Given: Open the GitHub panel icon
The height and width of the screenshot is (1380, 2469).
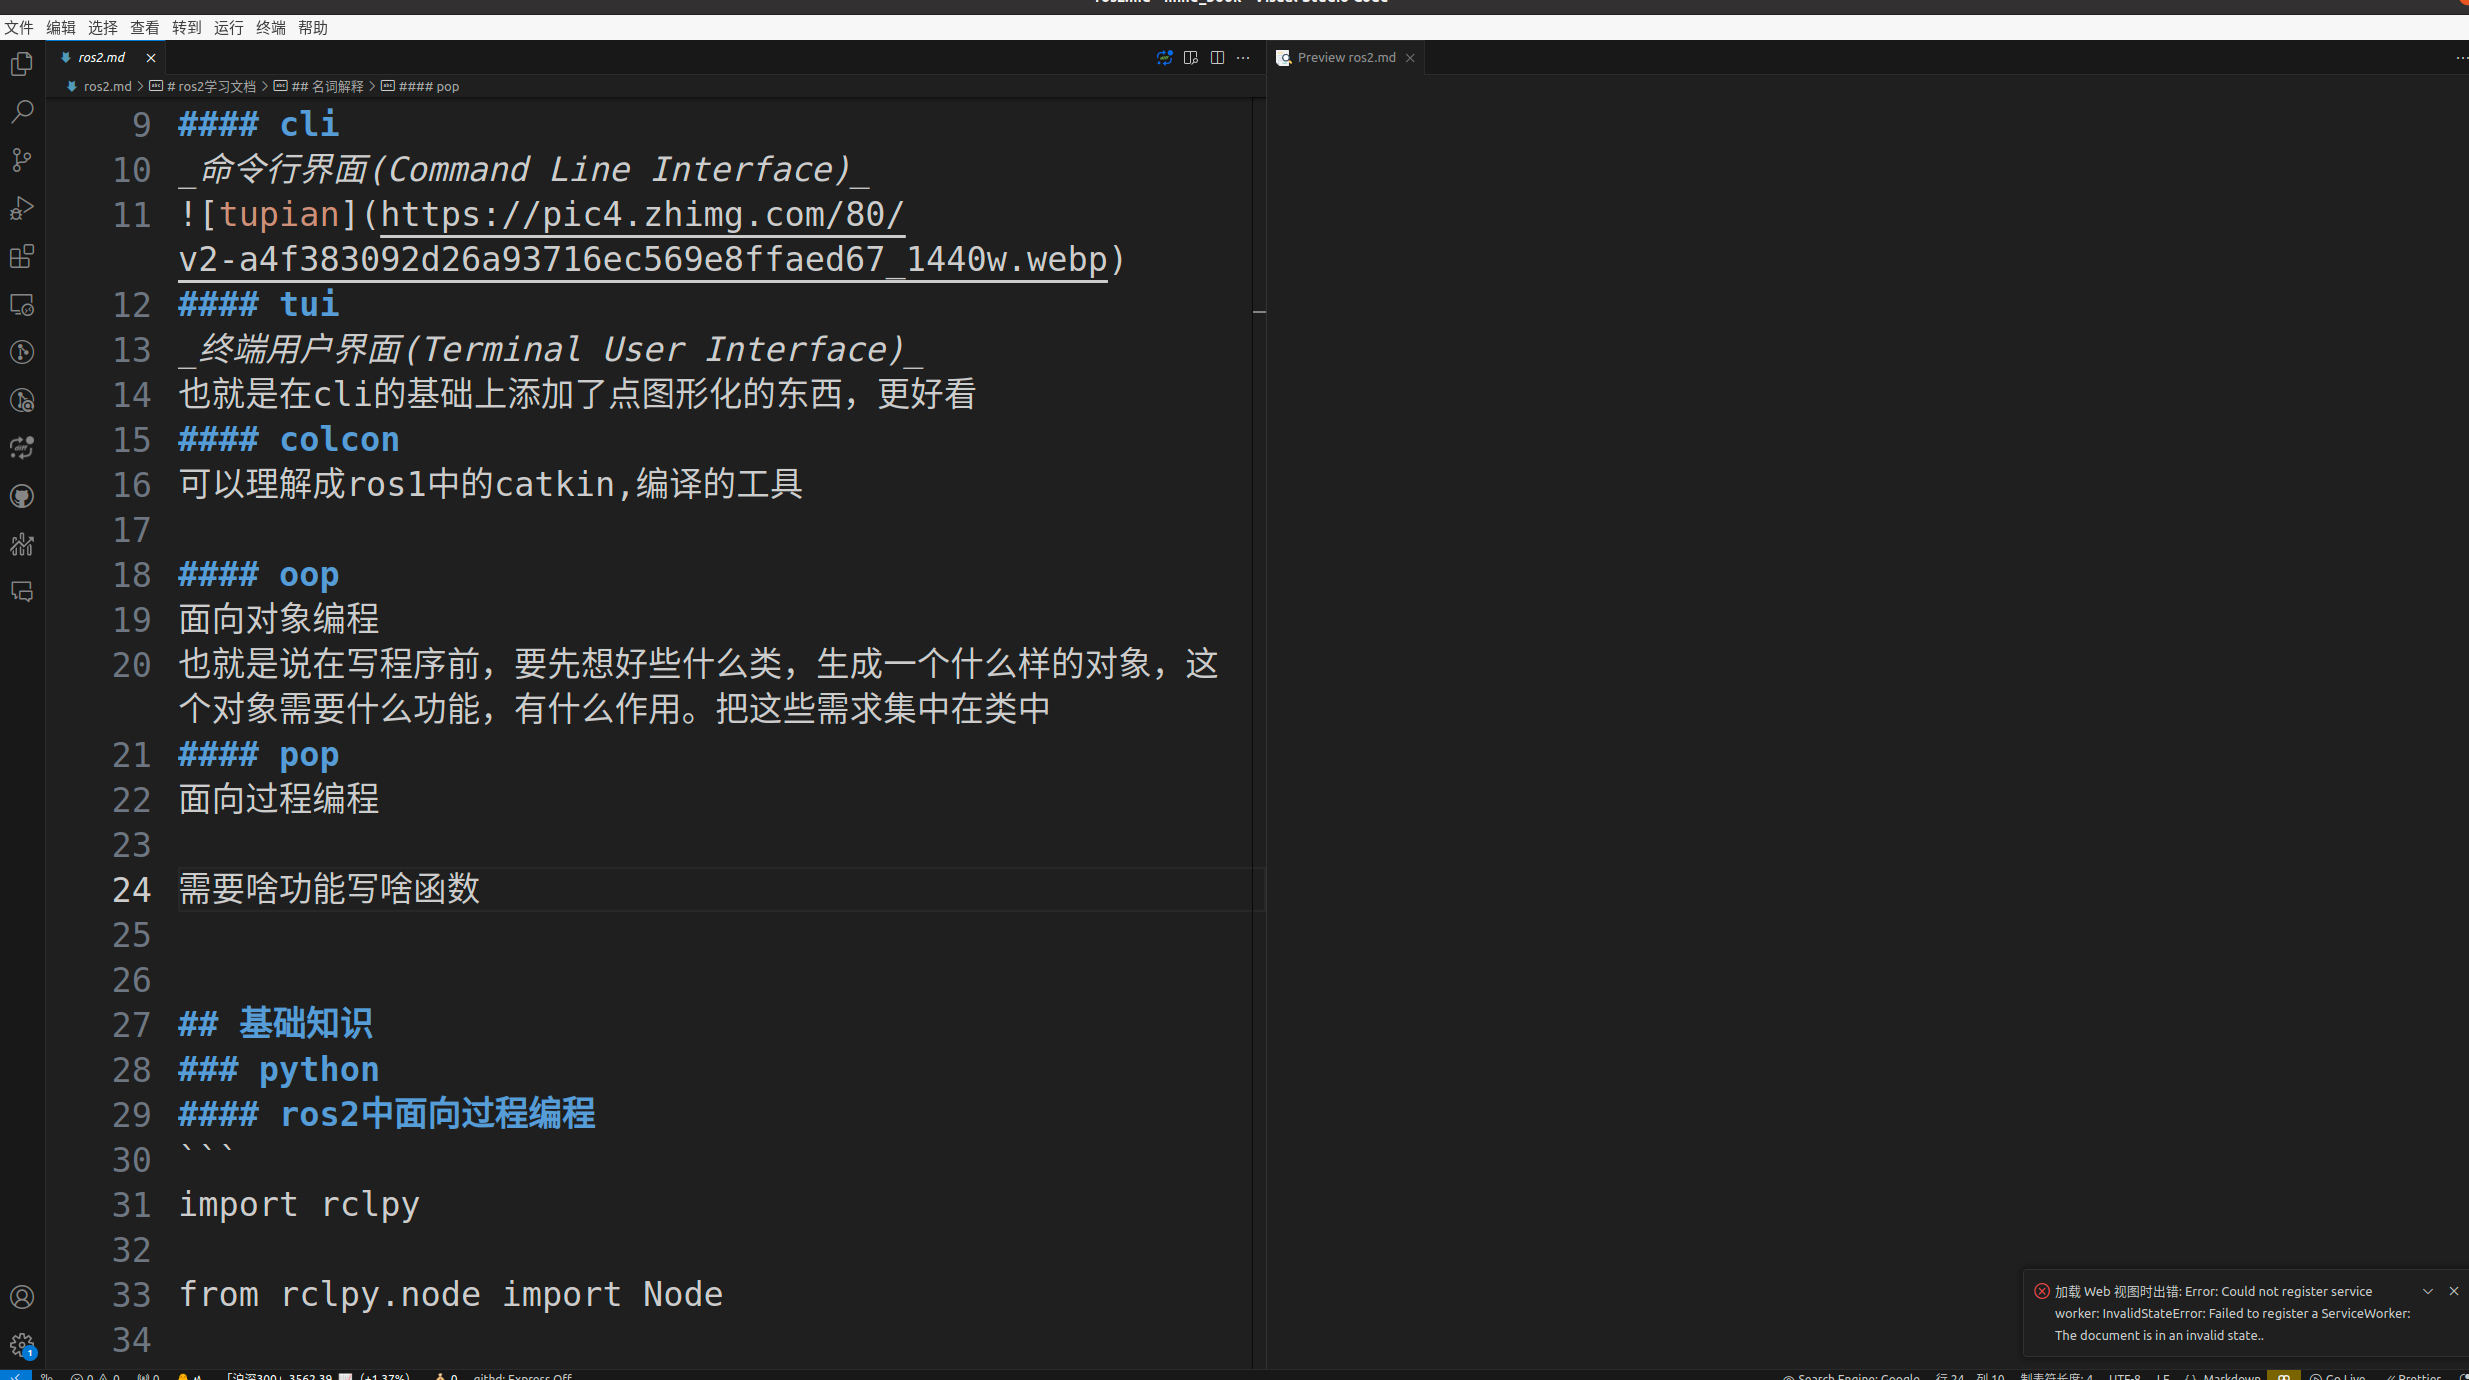Looking at the screenshot, I should (22, 496).
